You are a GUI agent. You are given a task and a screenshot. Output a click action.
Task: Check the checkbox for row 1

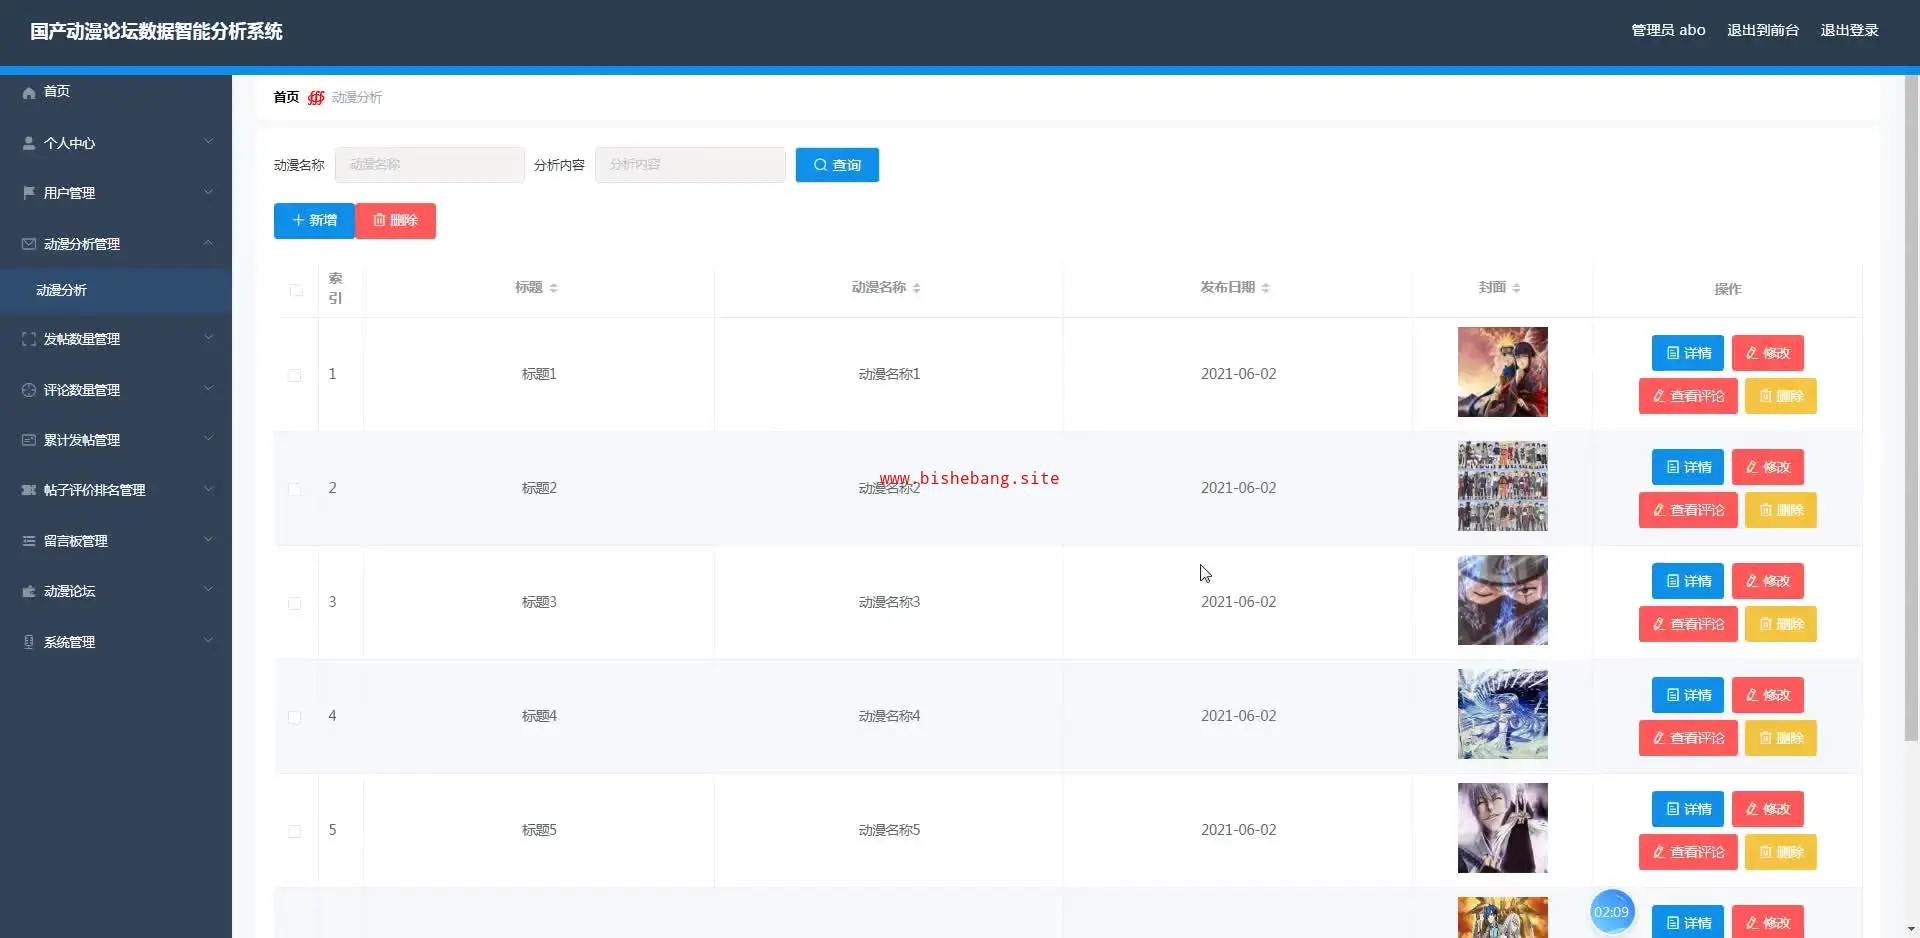294,375
